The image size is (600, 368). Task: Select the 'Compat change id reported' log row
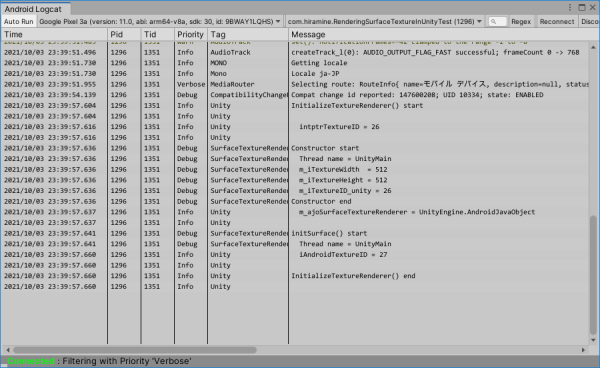tap(295, 95)
